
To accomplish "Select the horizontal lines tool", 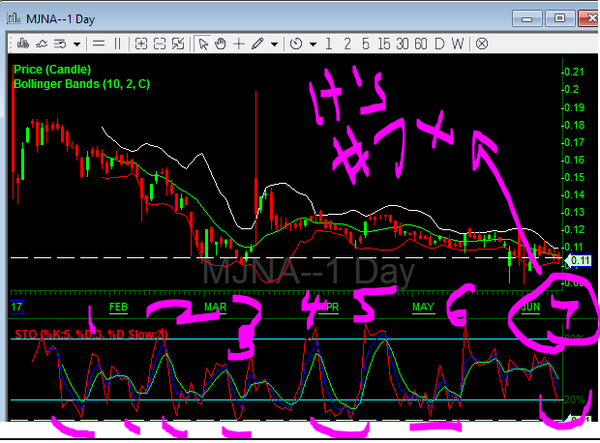I will click(x=98, y=44).
